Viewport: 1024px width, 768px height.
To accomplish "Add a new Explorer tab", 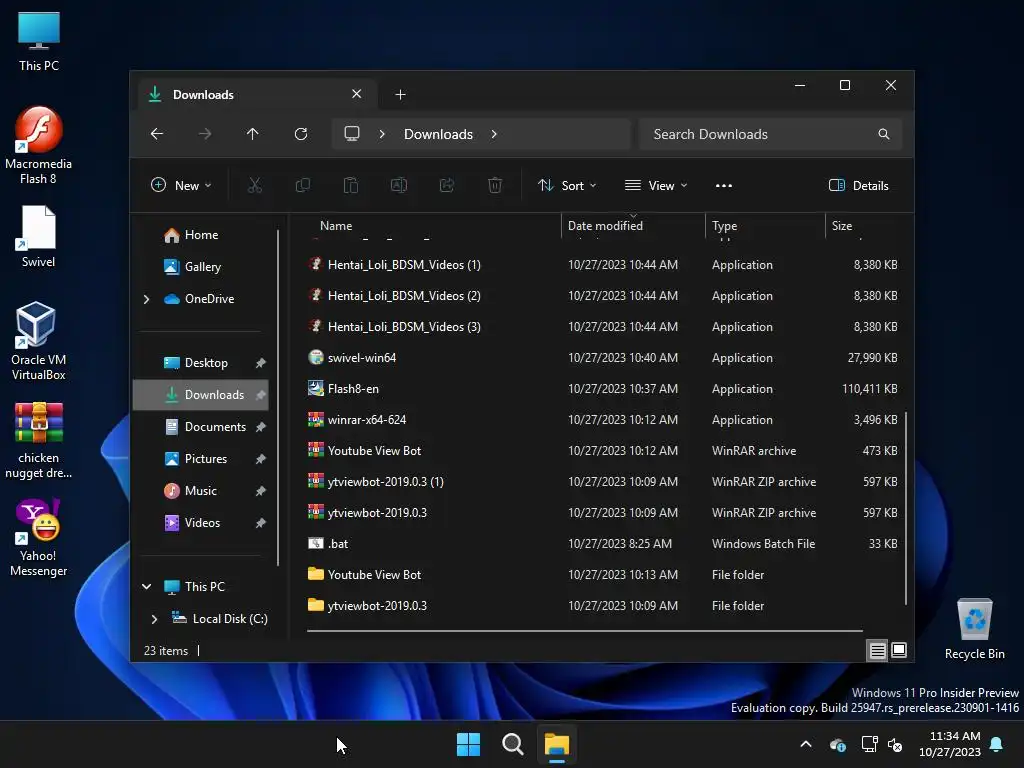I will tap(400, 95).
